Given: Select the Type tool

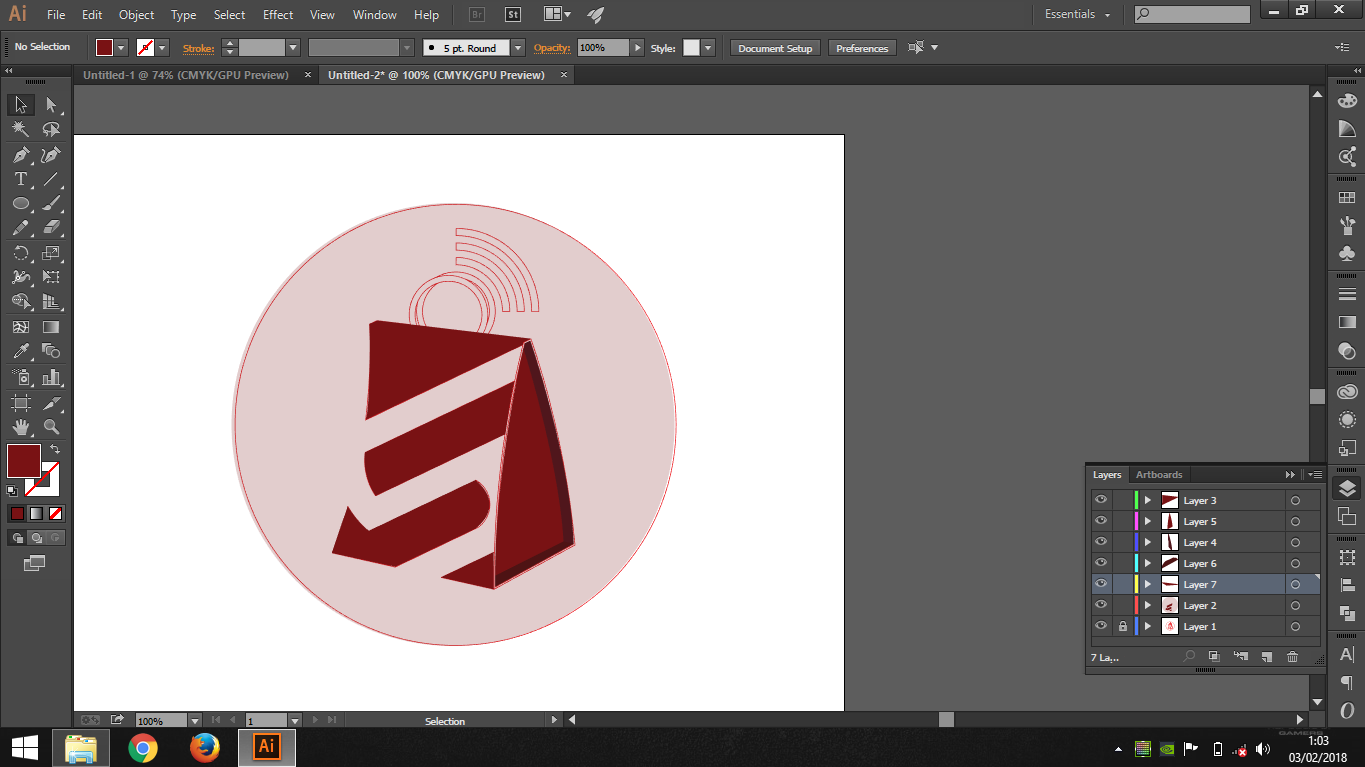Looking at the screenshot, I should pyautogui.click(x=21, y=179).
